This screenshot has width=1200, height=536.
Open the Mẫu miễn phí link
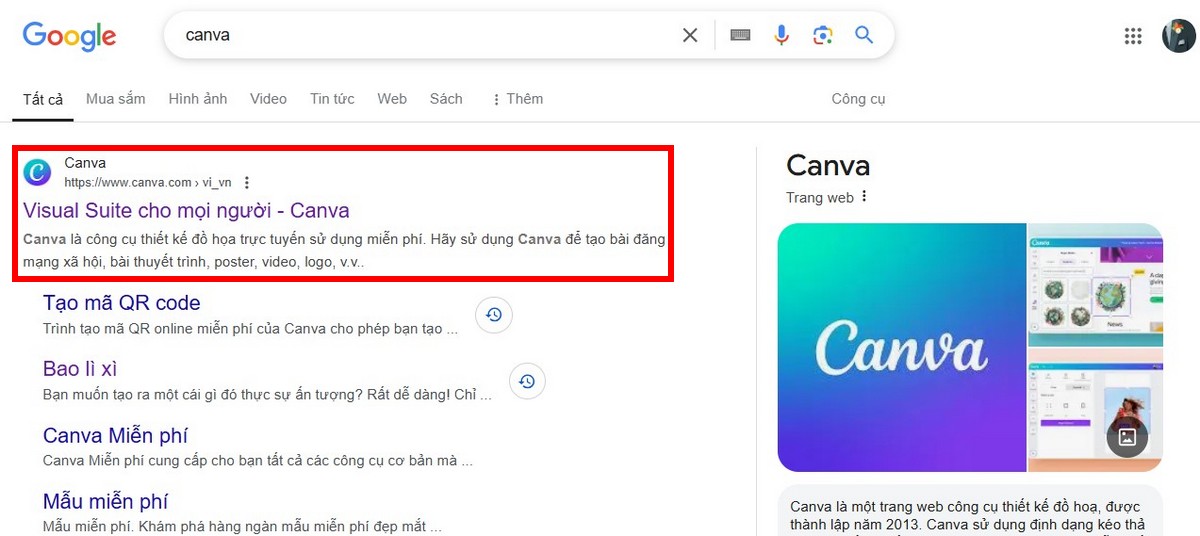pyautogui.click(x=105, y=502)
